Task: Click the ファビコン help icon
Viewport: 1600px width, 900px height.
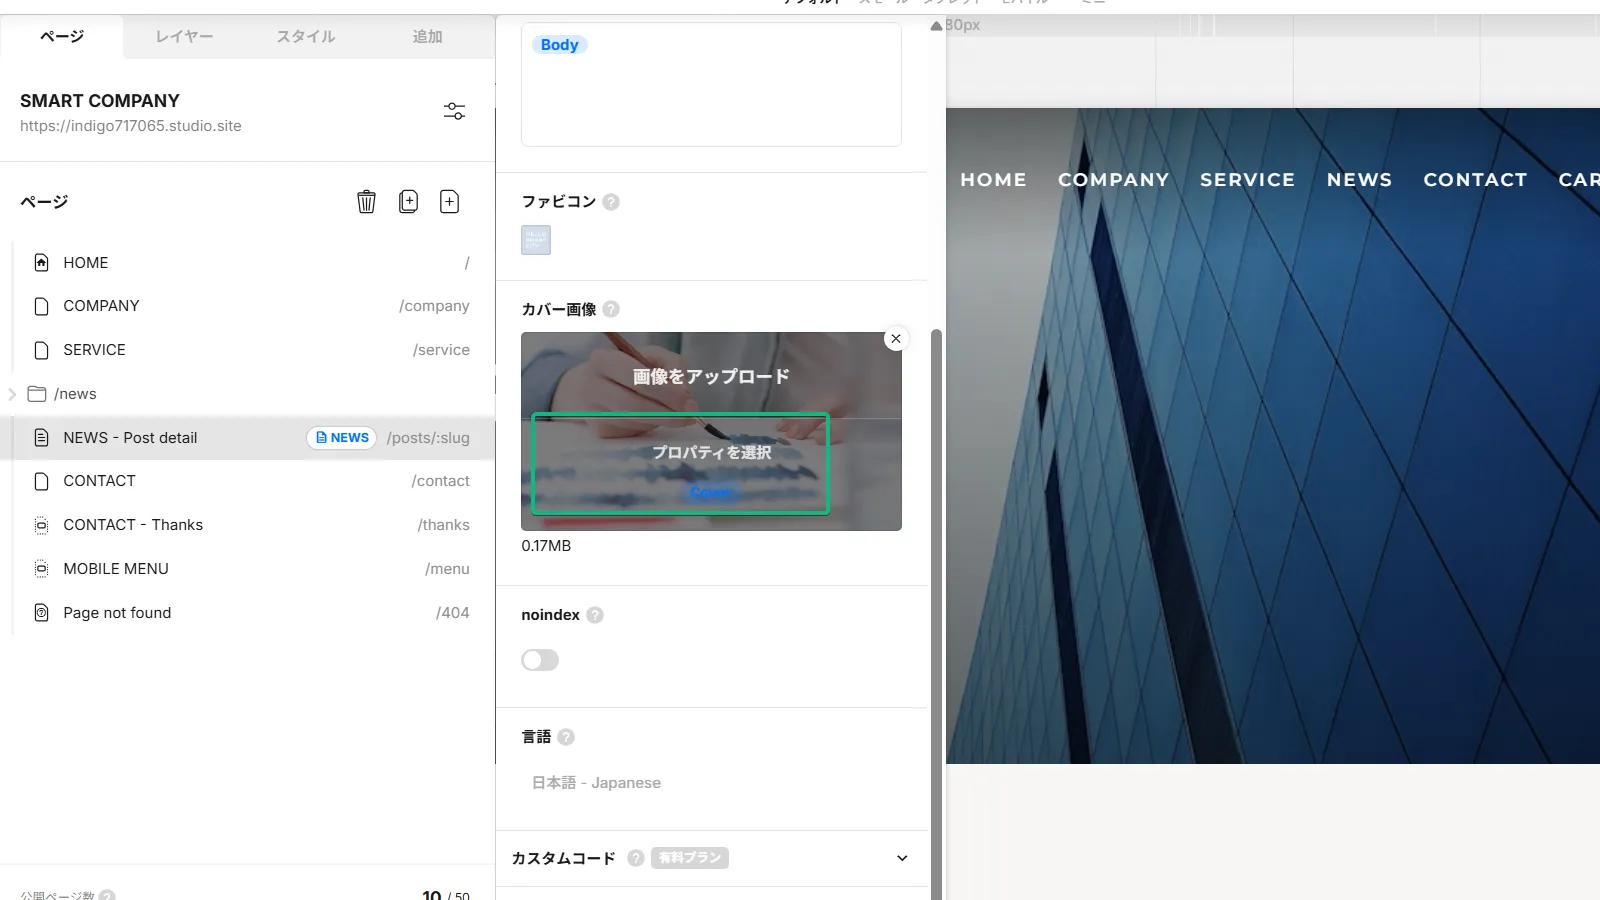Action: tap(611, 201)
